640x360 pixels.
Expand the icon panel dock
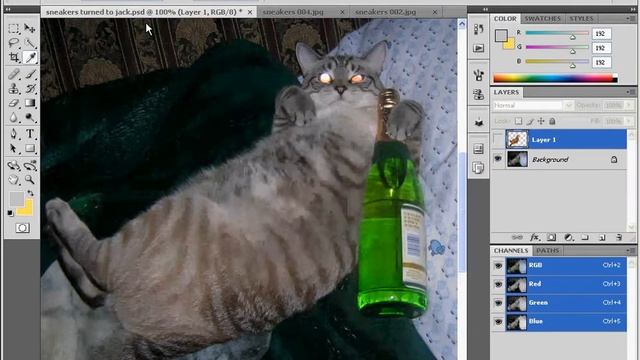tap(485, 9)
